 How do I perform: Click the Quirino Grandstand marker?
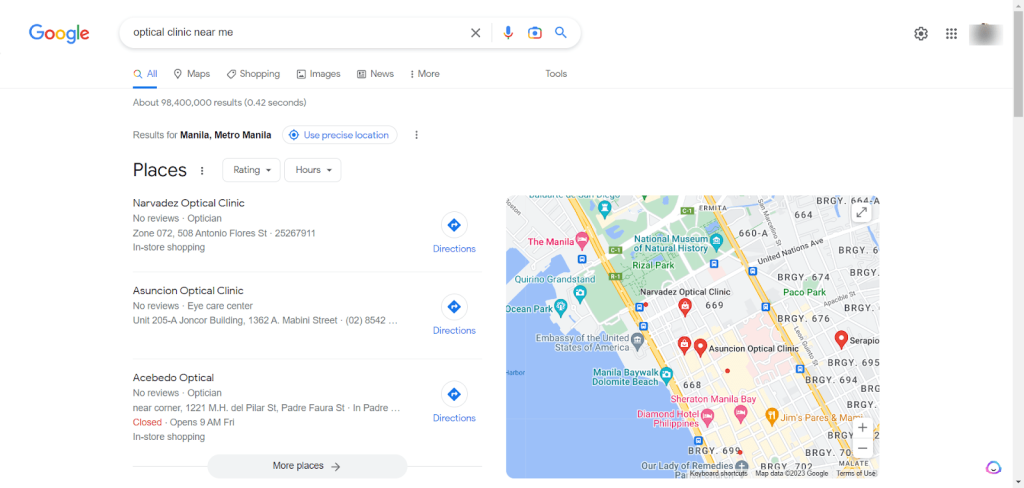(579, 294)
